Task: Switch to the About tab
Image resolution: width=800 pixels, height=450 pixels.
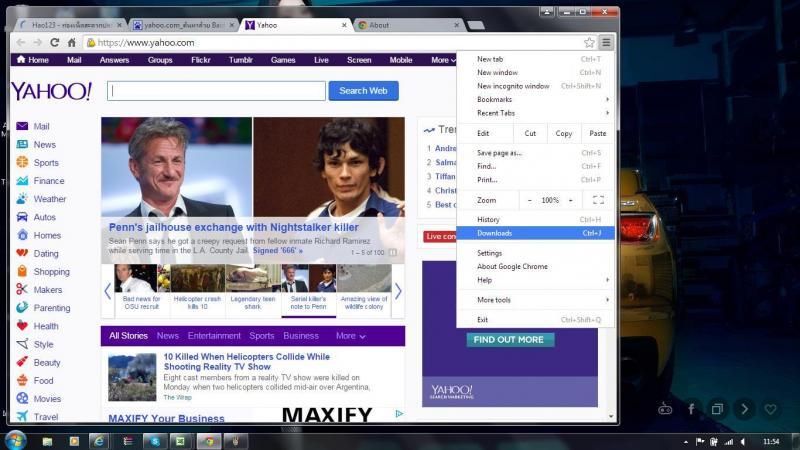Action: click(408, 25)
